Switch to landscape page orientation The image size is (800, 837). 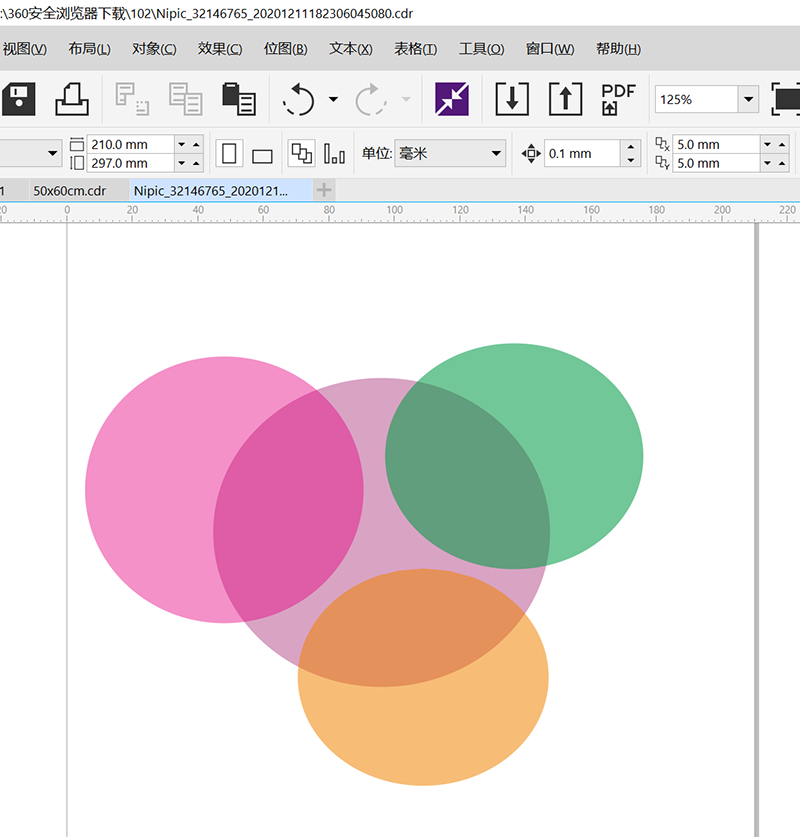262,154
